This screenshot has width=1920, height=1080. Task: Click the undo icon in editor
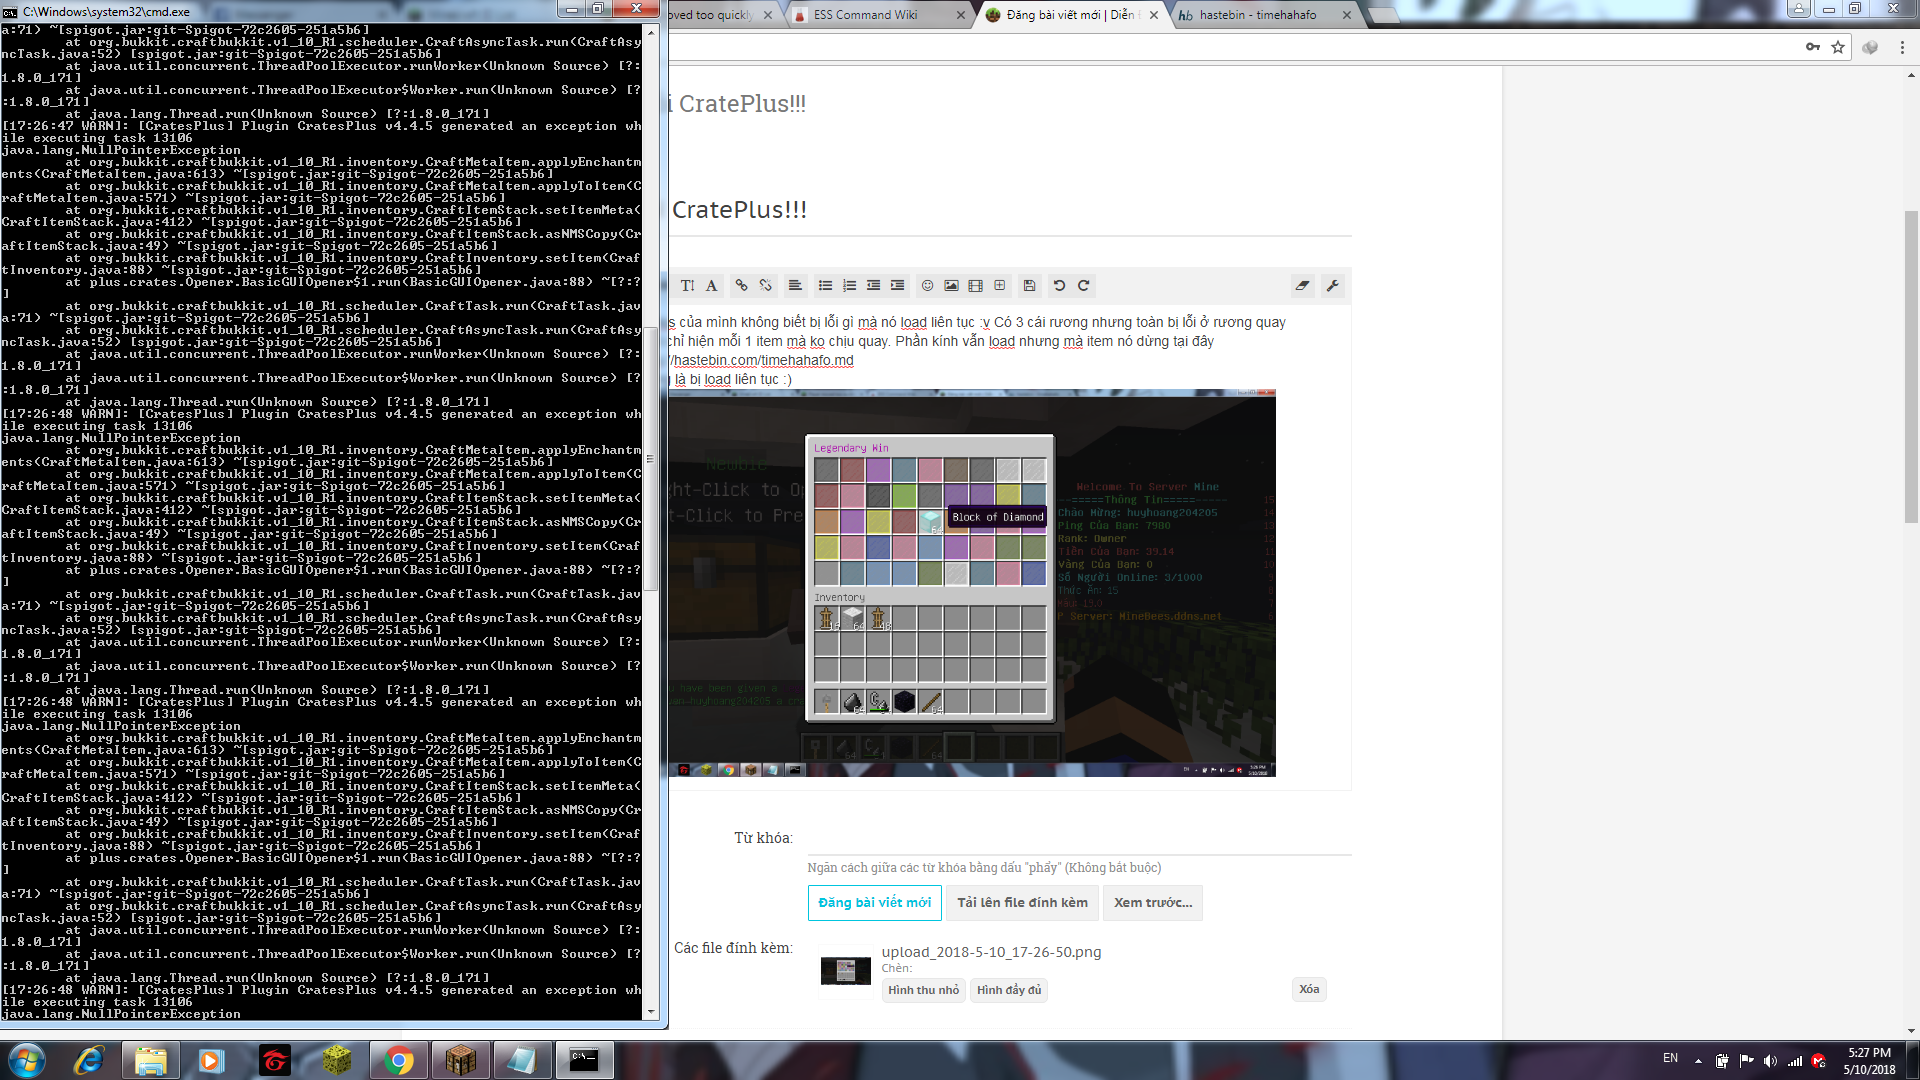pos(1059,286)
